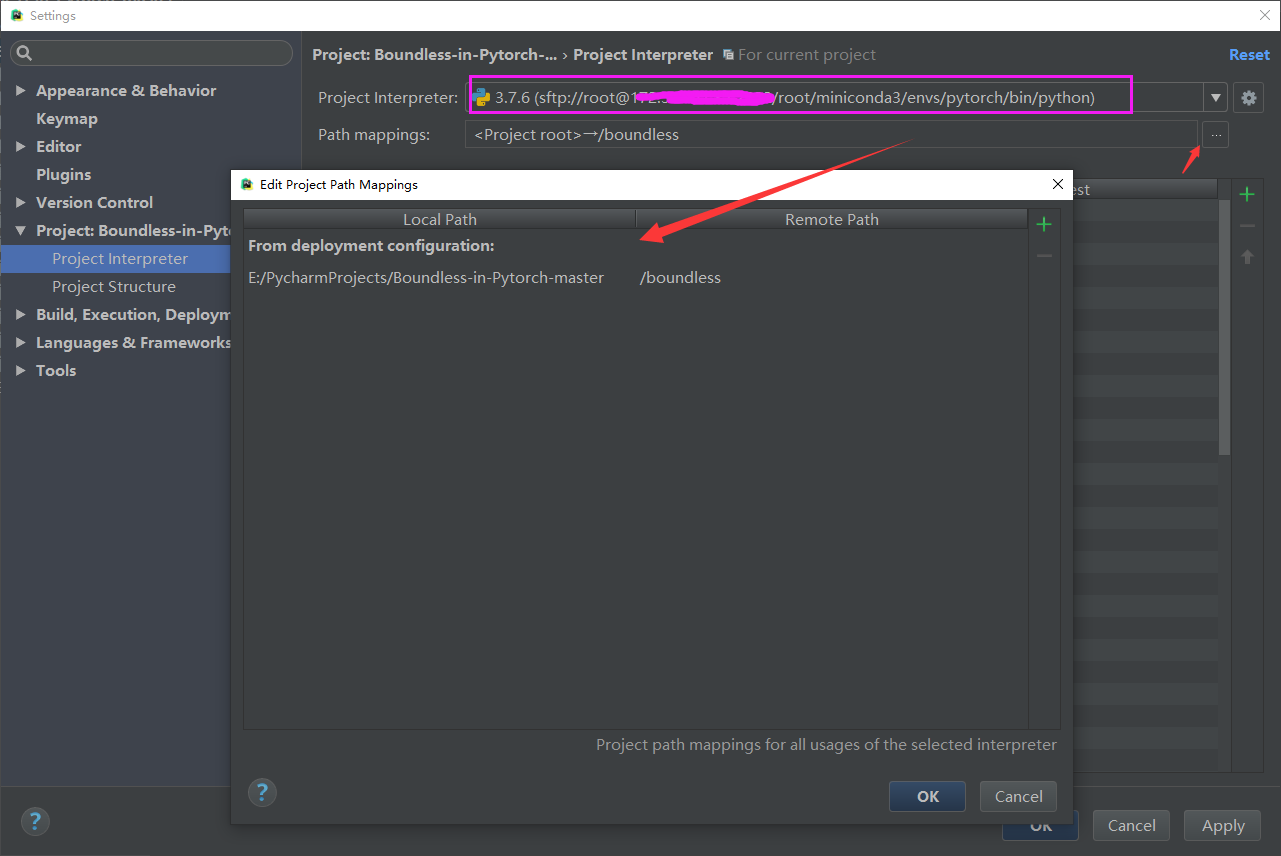Open path mappings editor via ellipsis button
The height and width of the screenshot is (856, 1281).
[x=1215, y=134]
